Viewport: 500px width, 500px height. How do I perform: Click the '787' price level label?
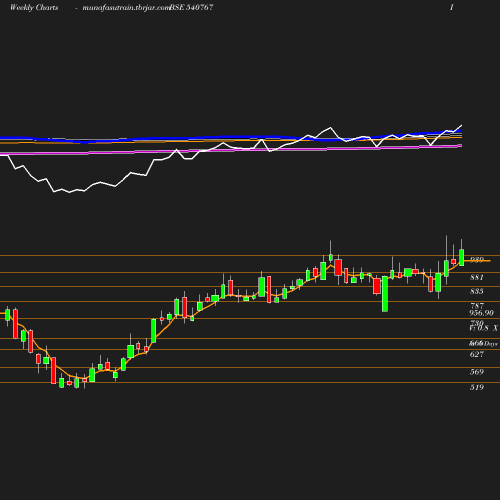[x=477, y=306]
